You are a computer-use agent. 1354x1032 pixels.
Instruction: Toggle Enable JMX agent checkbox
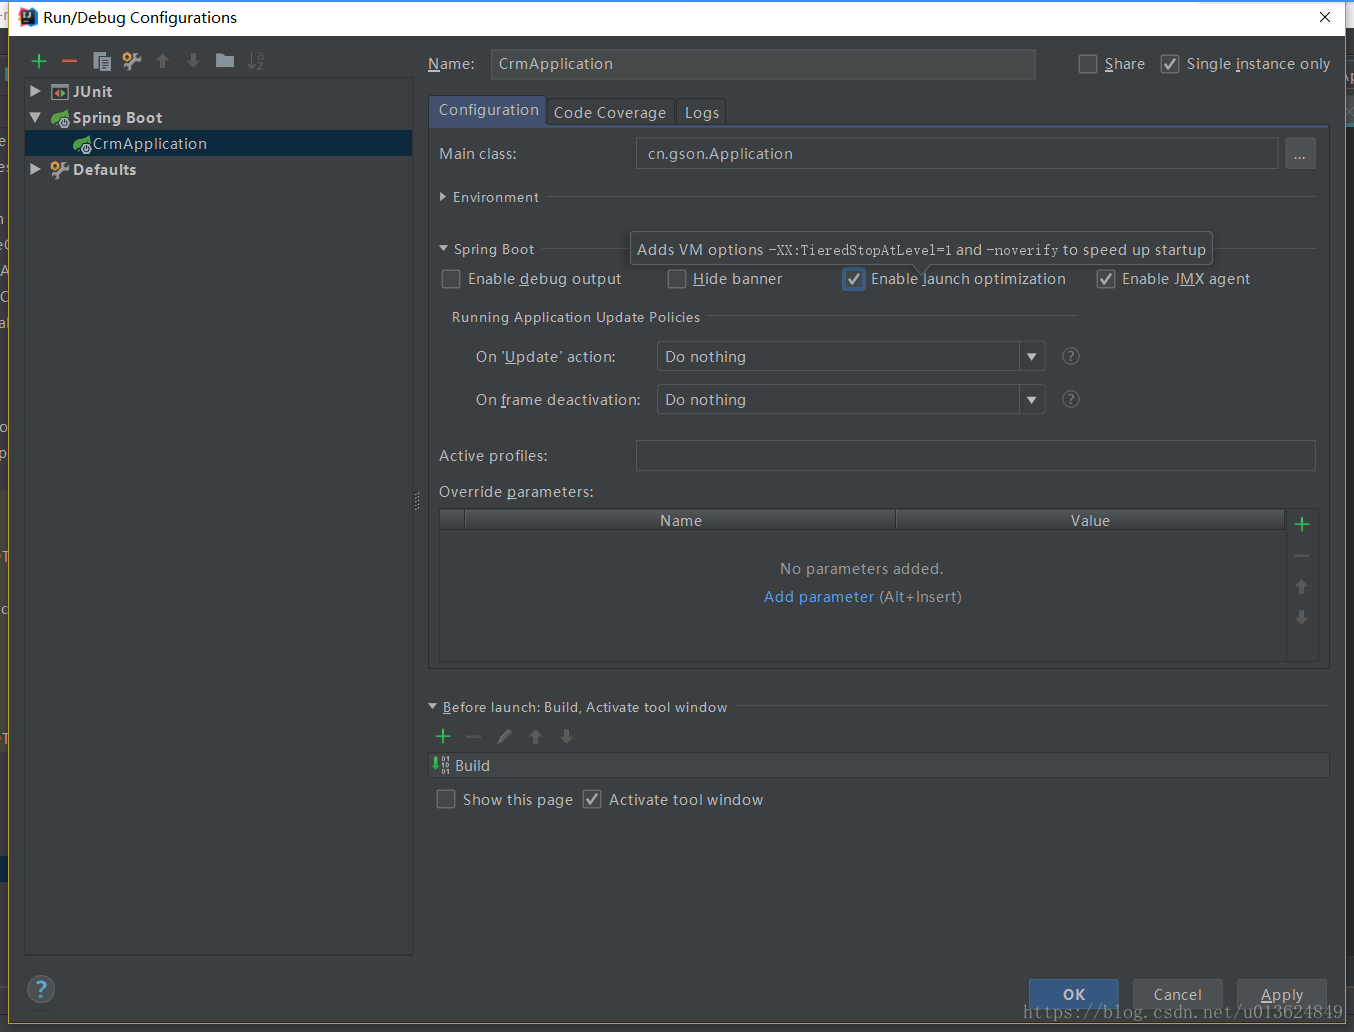tap(1106, 279)
